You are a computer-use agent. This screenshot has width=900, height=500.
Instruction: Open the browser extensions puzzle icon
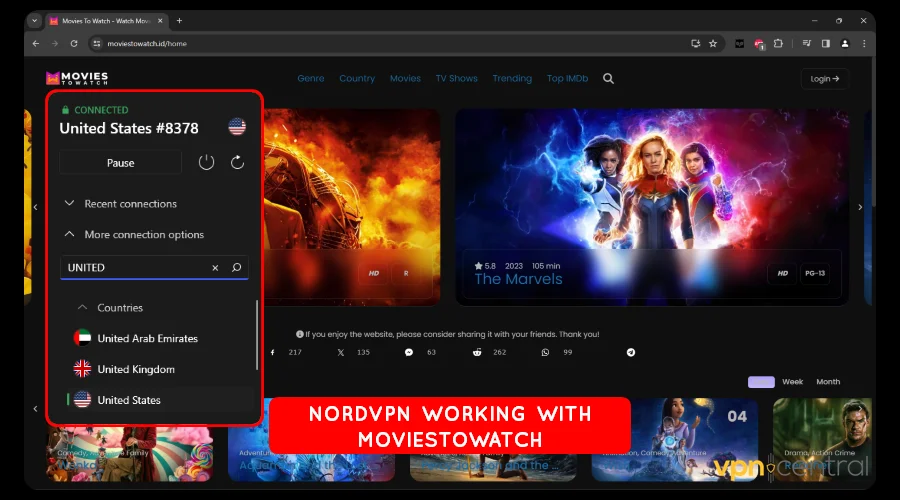pos(778,44)
